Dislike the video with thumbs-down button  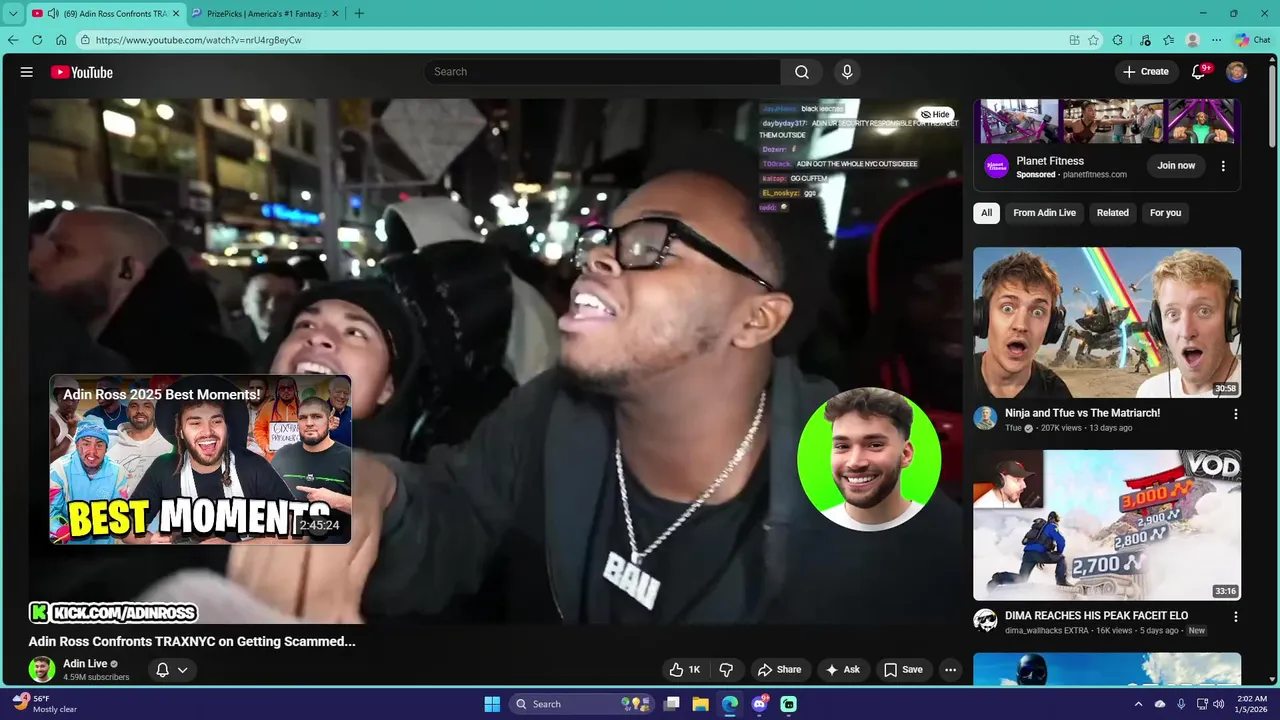click(727, 670)
